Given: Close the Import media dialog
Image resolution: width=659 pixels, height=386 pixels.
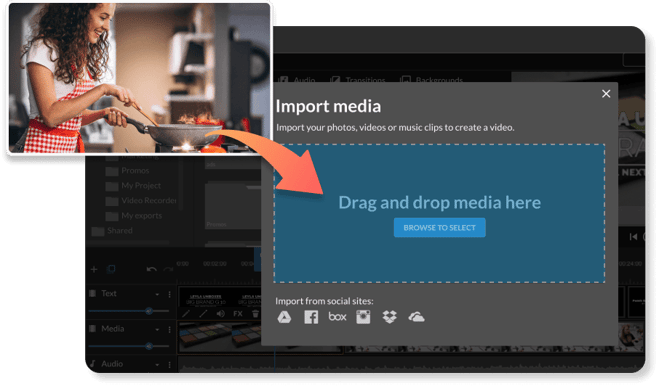Looking at the screenshot, I should pos(606,94).
